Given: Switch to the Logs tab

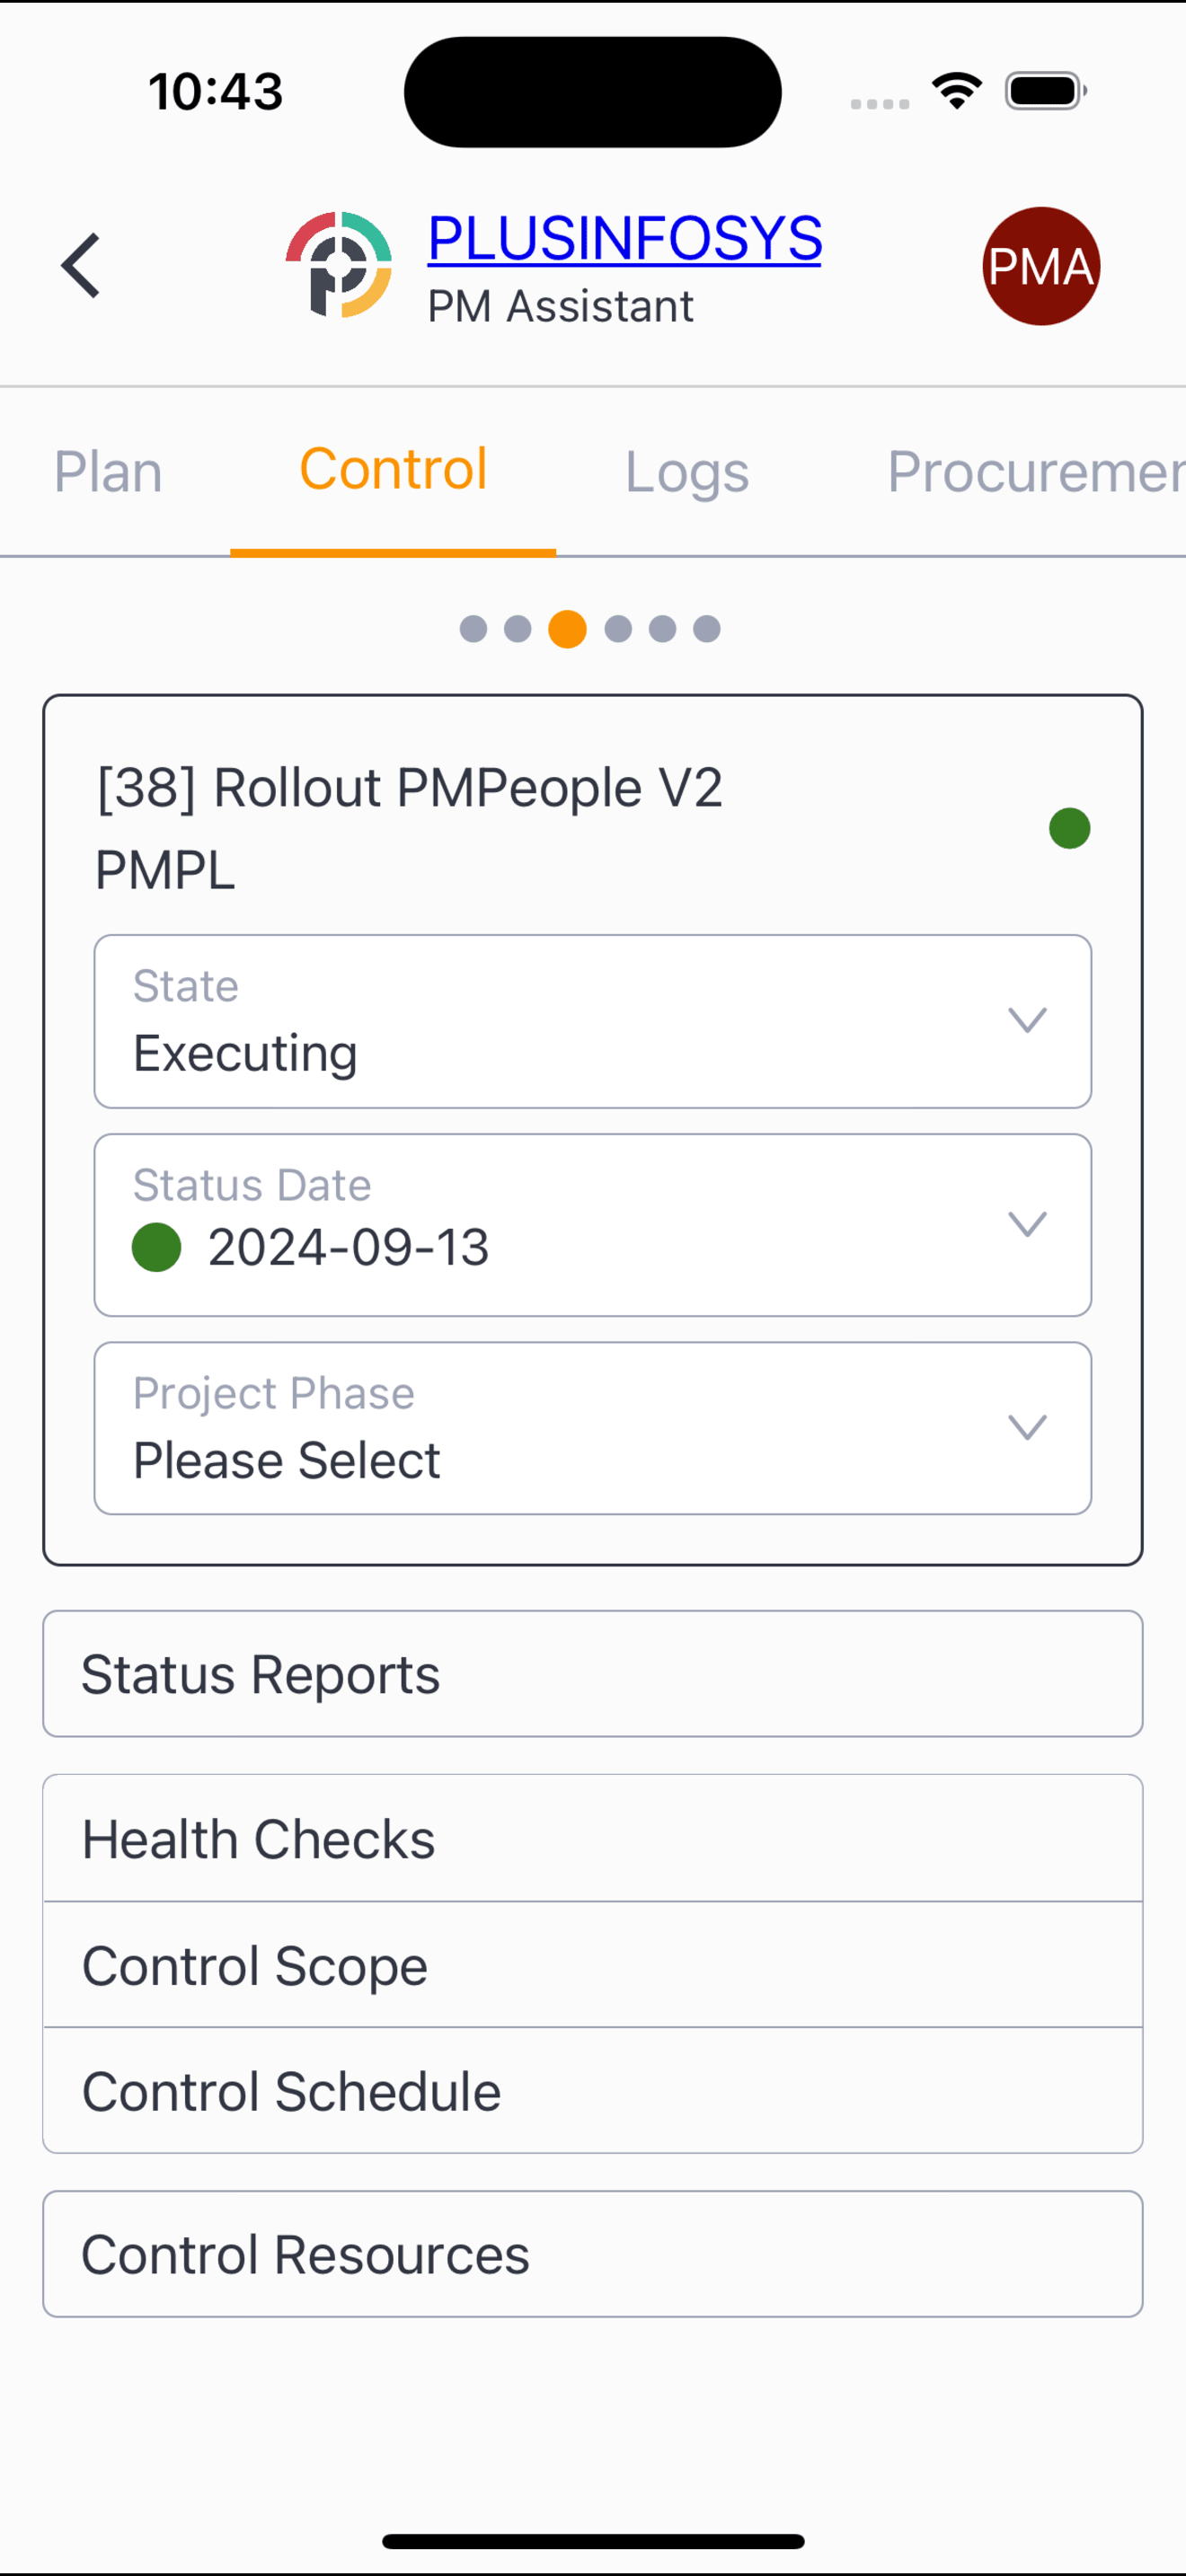Looking at the screenshot, I should [x=687, y=471].
